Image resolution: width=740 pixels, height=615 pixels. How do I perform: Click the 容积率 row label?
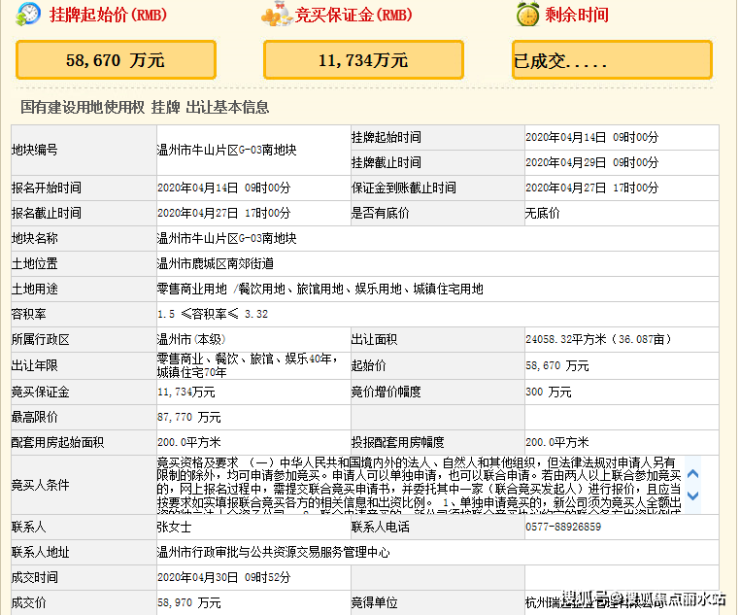(x=29, y=314)
